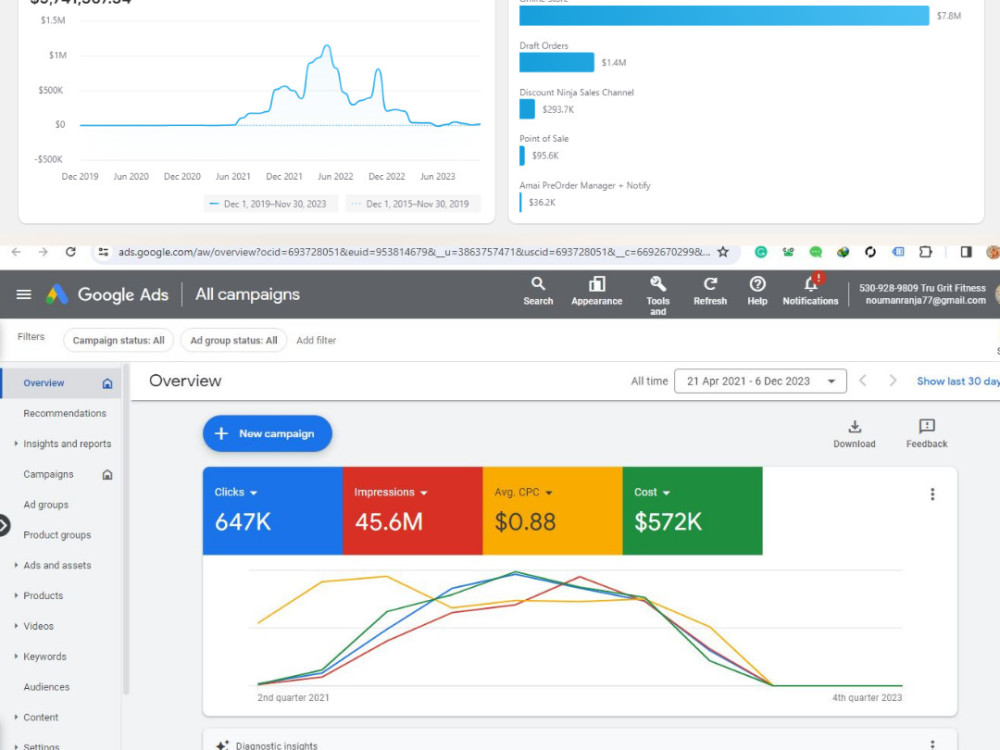The height and width of the screenshot is (750, 1000).
Task: Open the Cost metric dropdown
Action: pos(652,492)
